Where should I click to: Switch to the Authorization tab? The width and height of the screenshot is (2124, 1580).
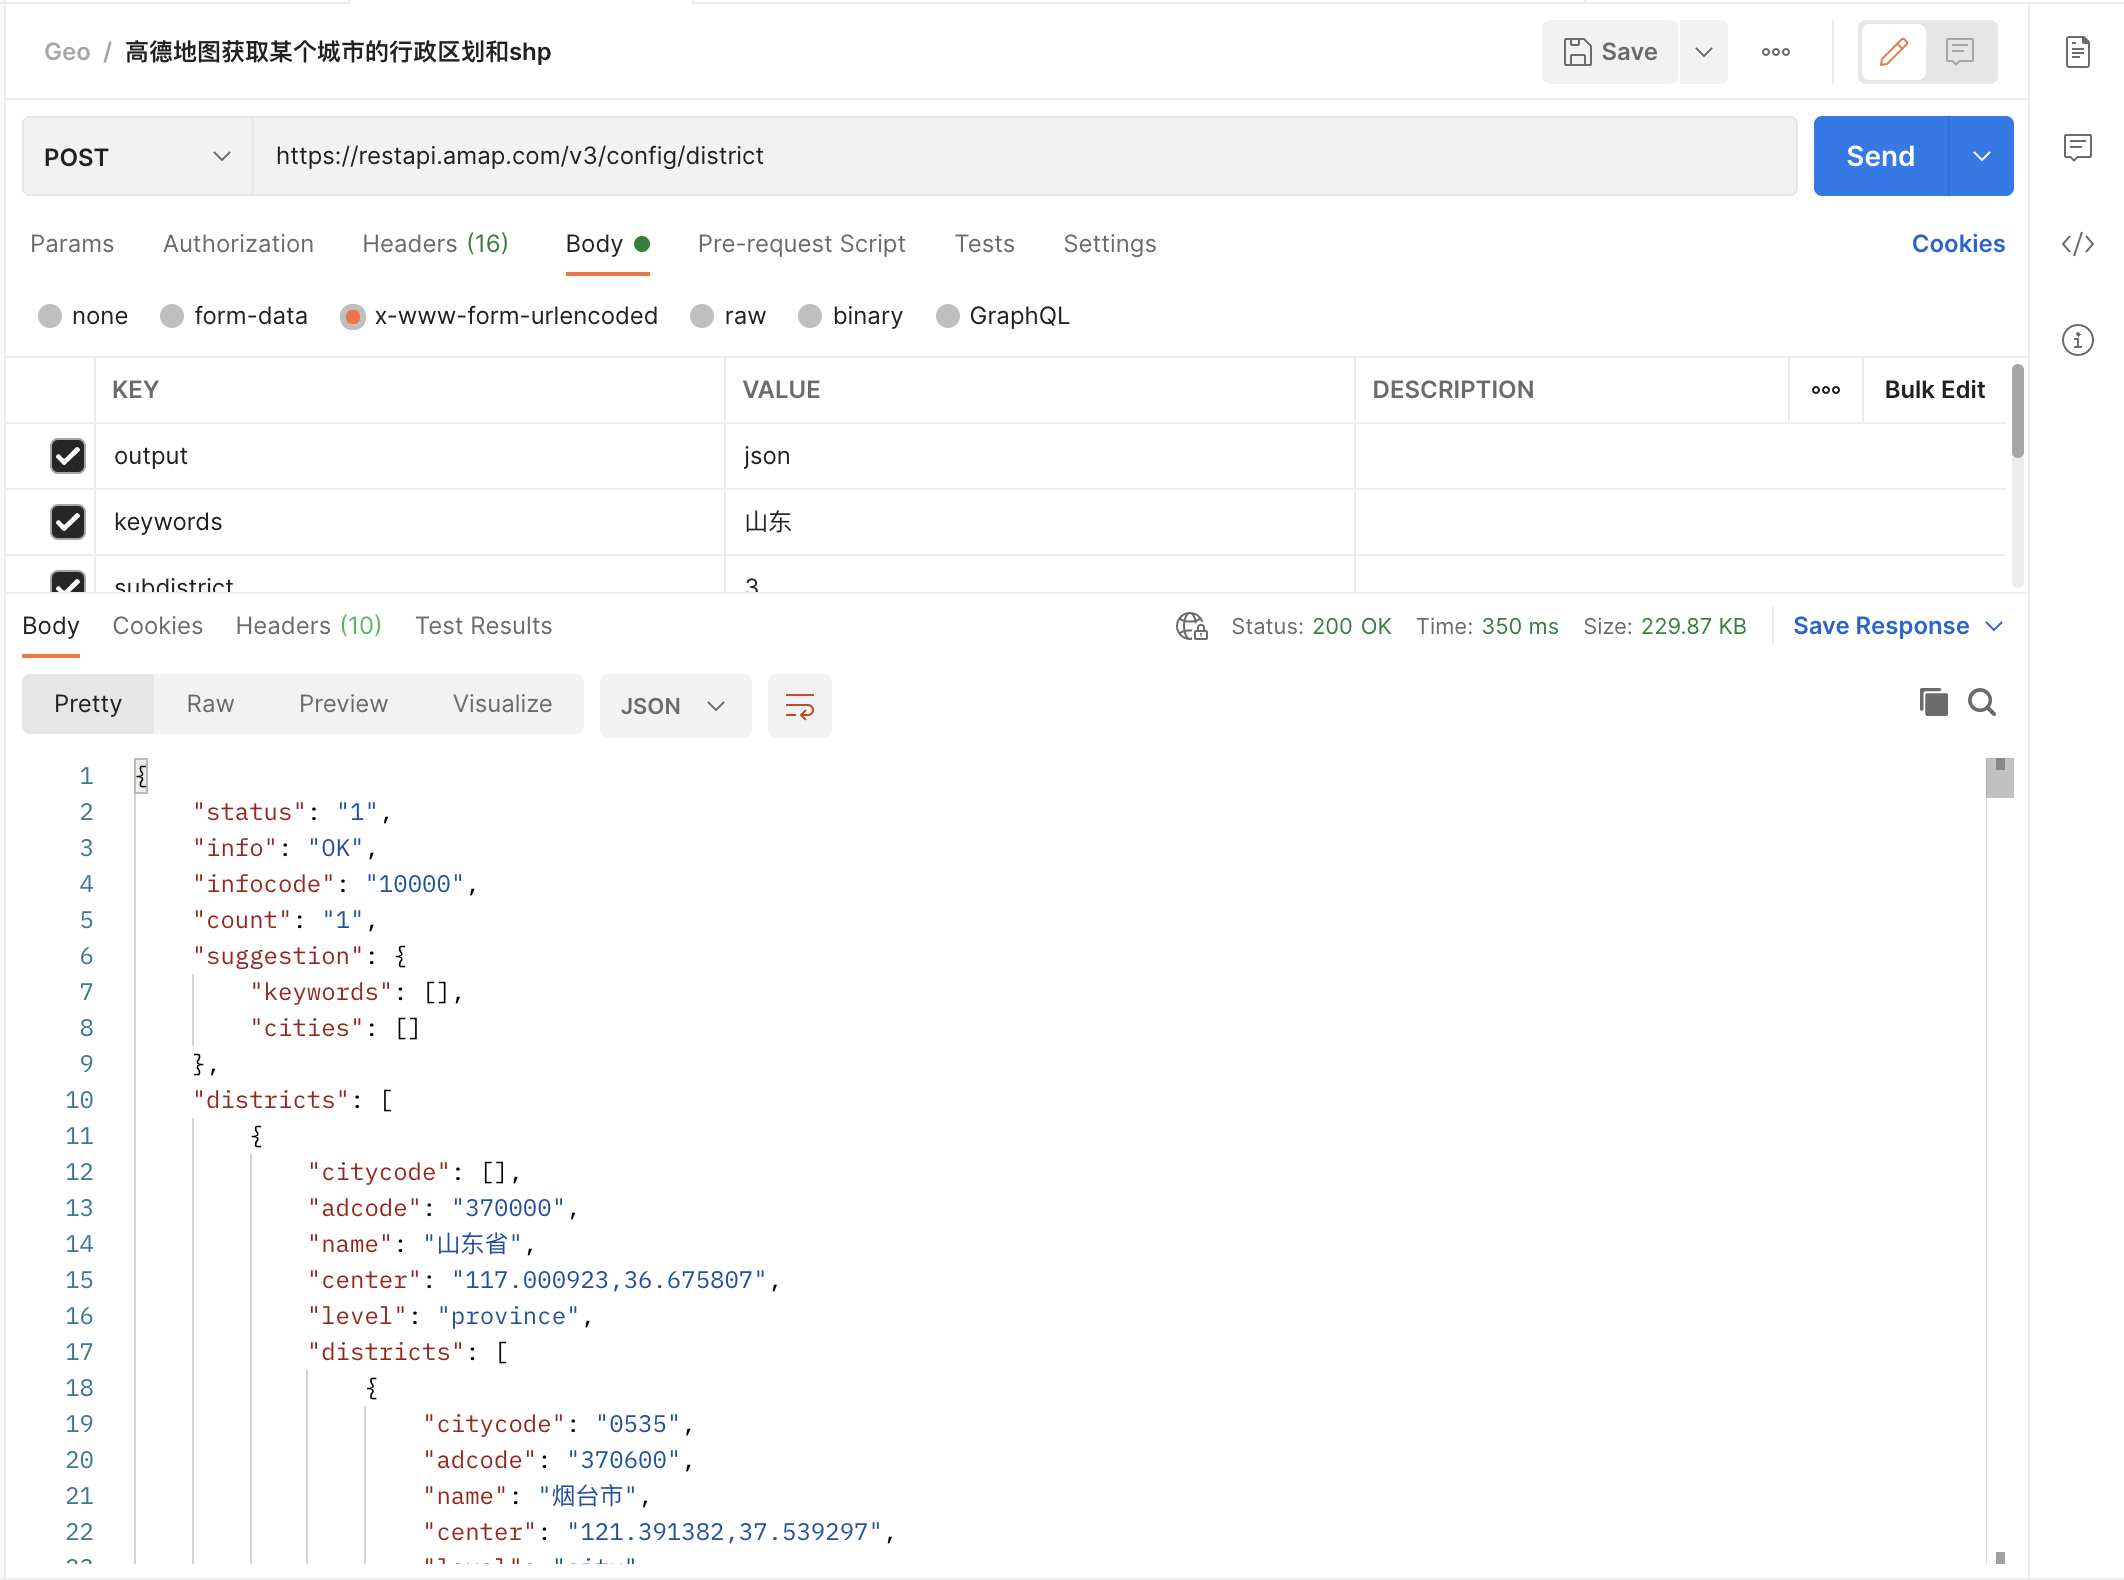[x=238, y=244]
